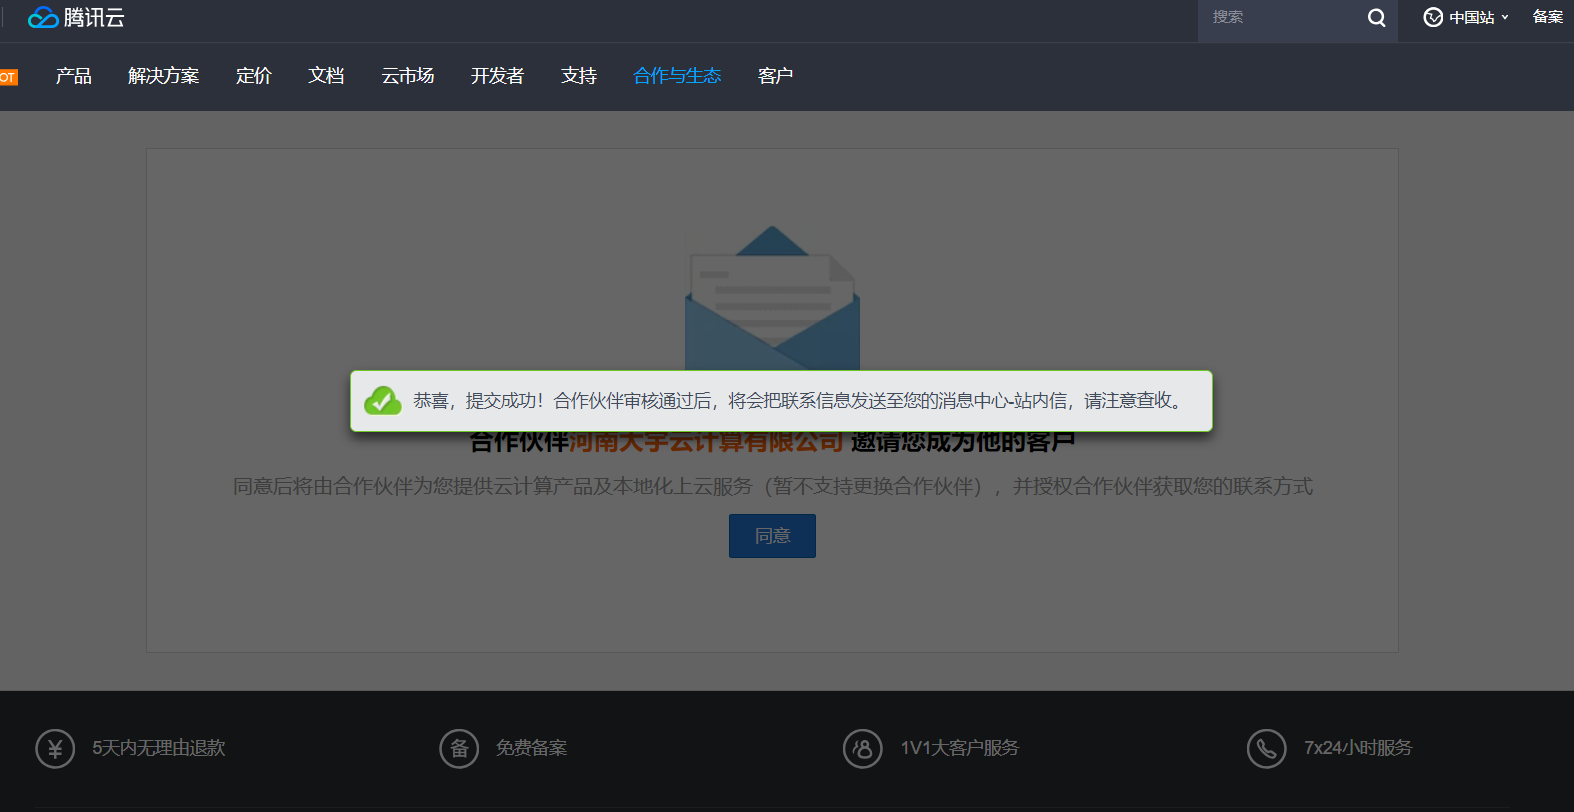Click the phone 7x24 service icon

click(x=1267, y=748)
